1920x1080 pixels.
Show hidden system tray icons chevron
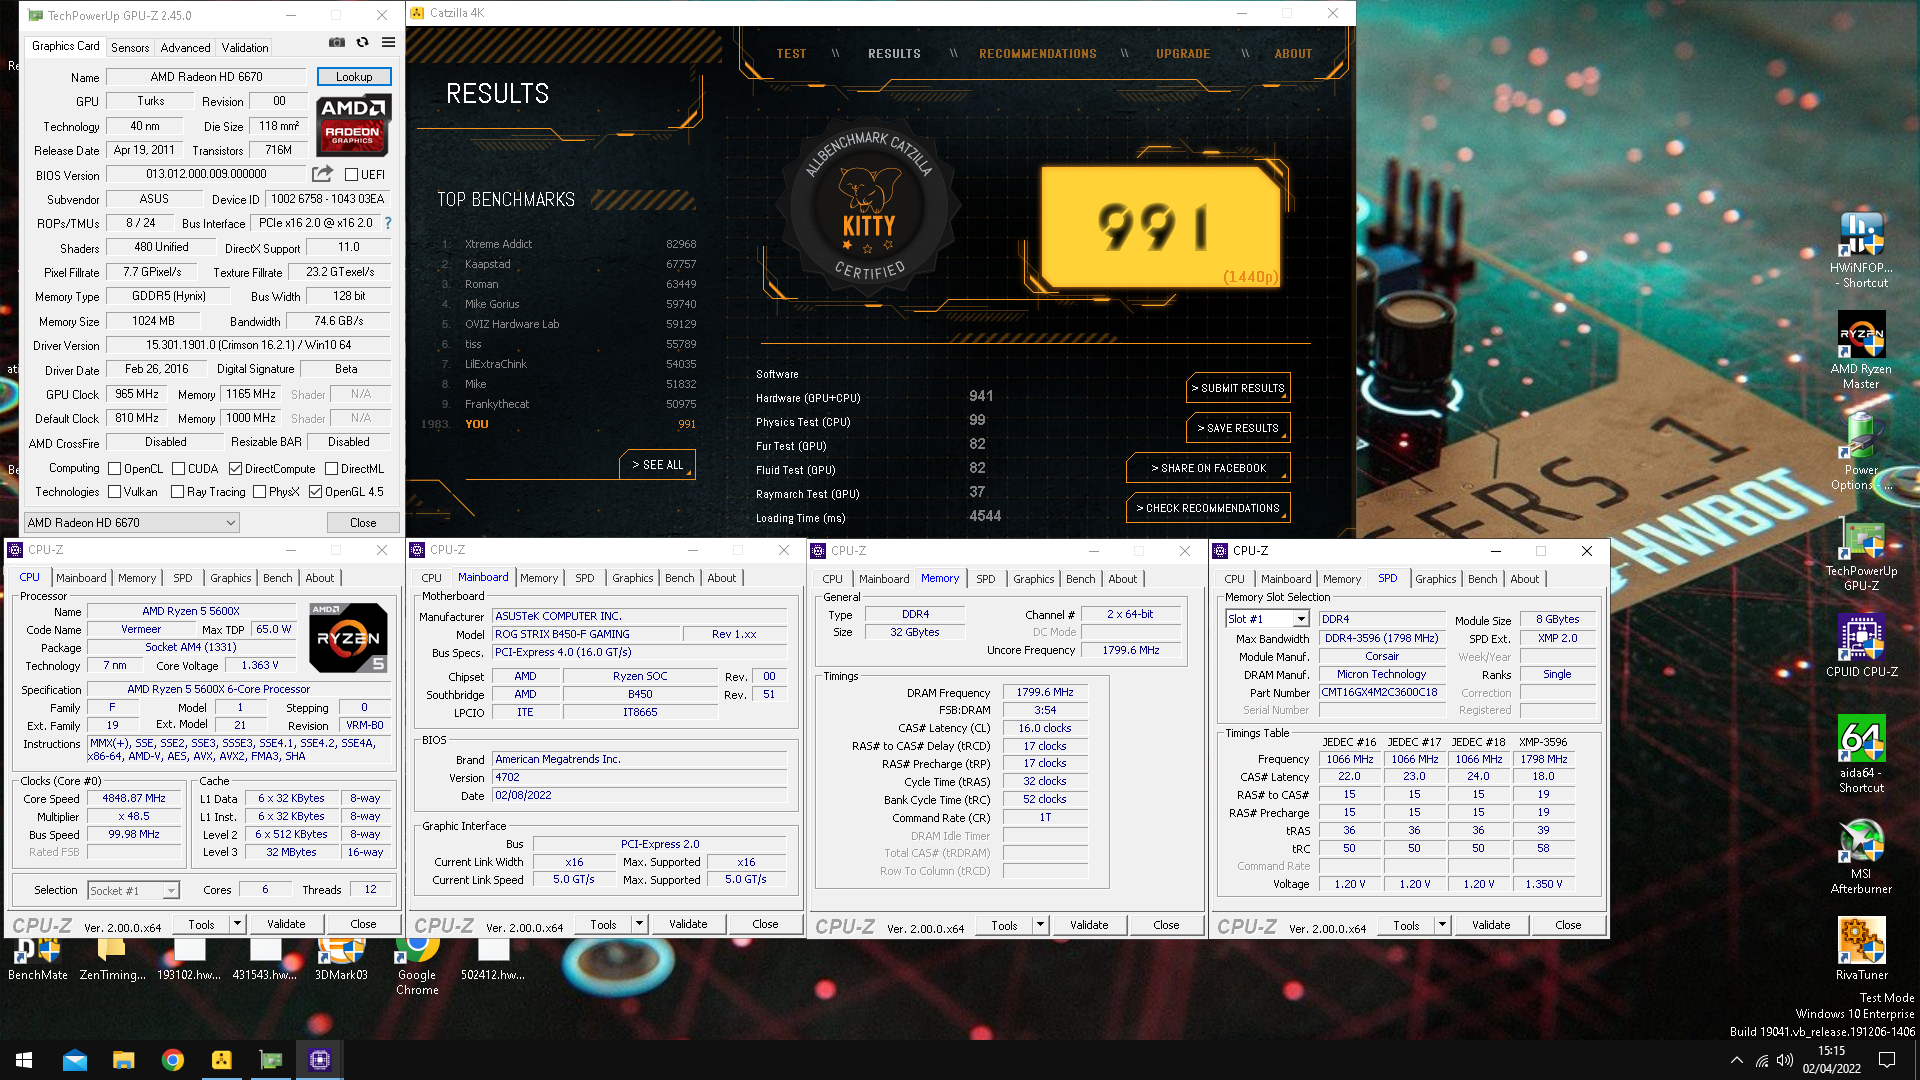point(1737,1060)
